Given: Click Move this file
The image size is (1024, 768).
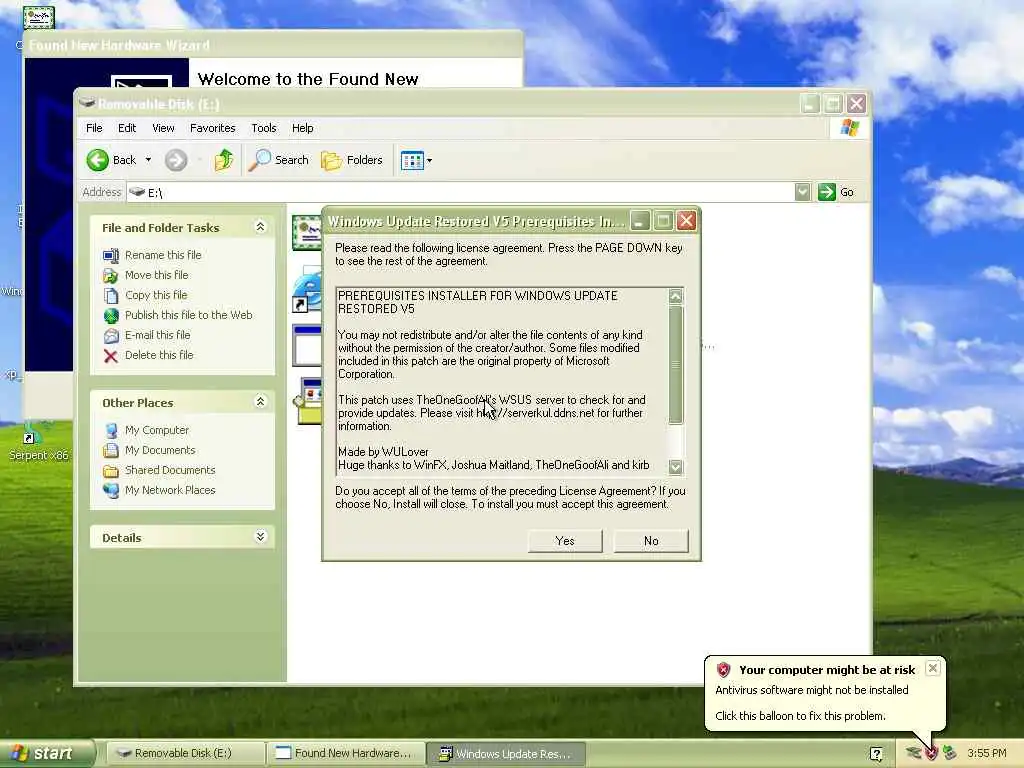Looking at the screenshot, I should (157, 275).
